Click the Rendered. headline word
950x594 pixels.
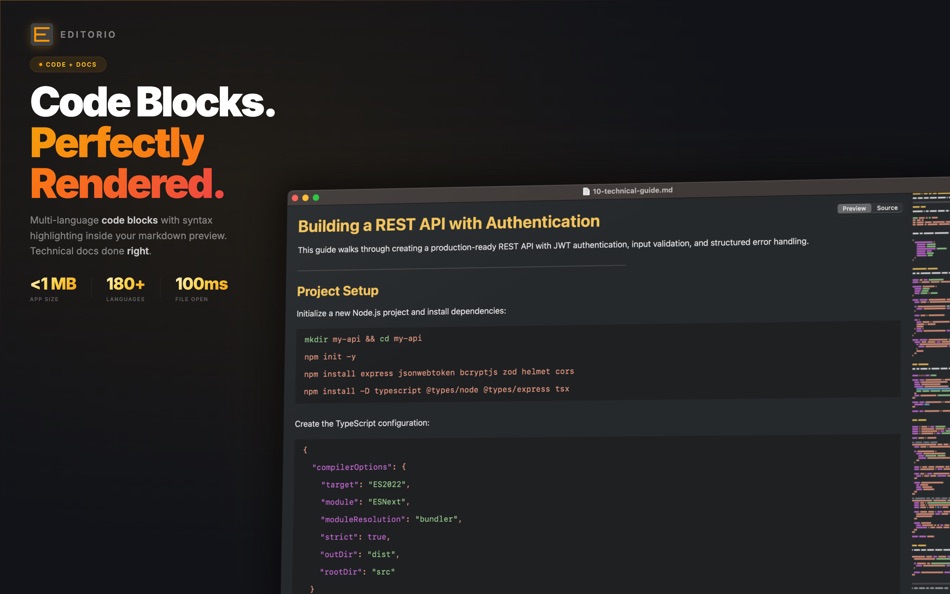[127, 184]
